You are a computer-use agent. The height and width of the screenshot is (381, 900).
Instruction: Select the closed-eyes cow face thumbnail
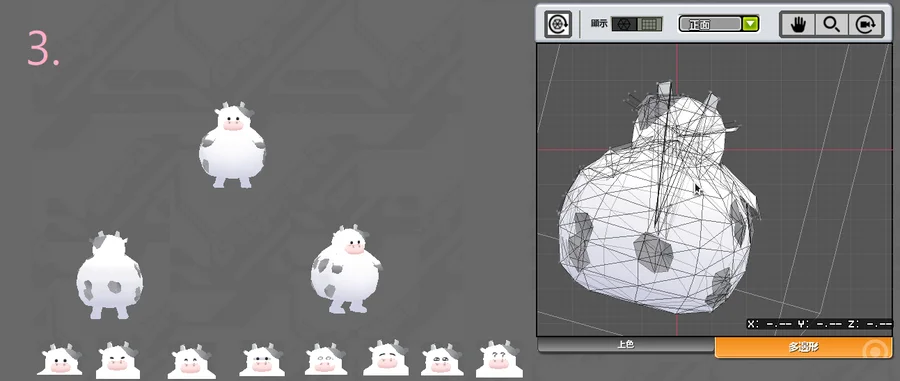pyautogui.click(x=192, y=361)
